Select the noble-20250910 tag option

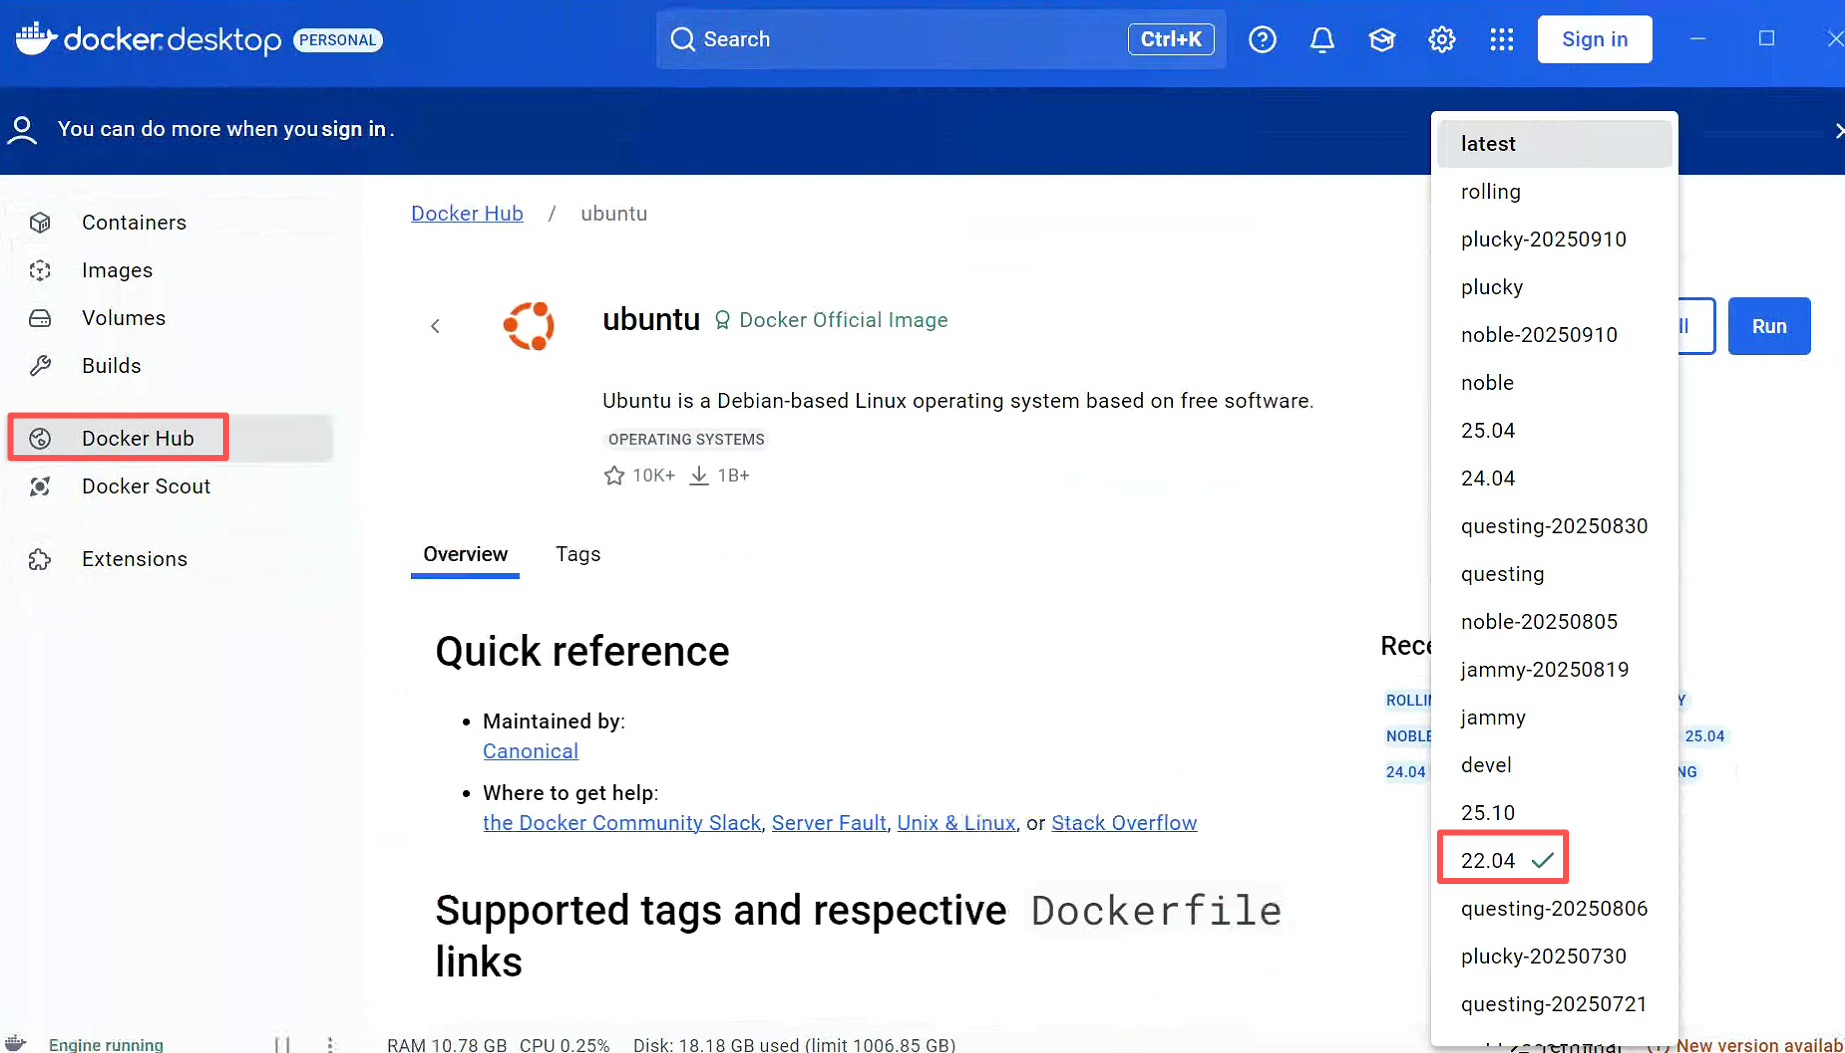[1554, 335]
